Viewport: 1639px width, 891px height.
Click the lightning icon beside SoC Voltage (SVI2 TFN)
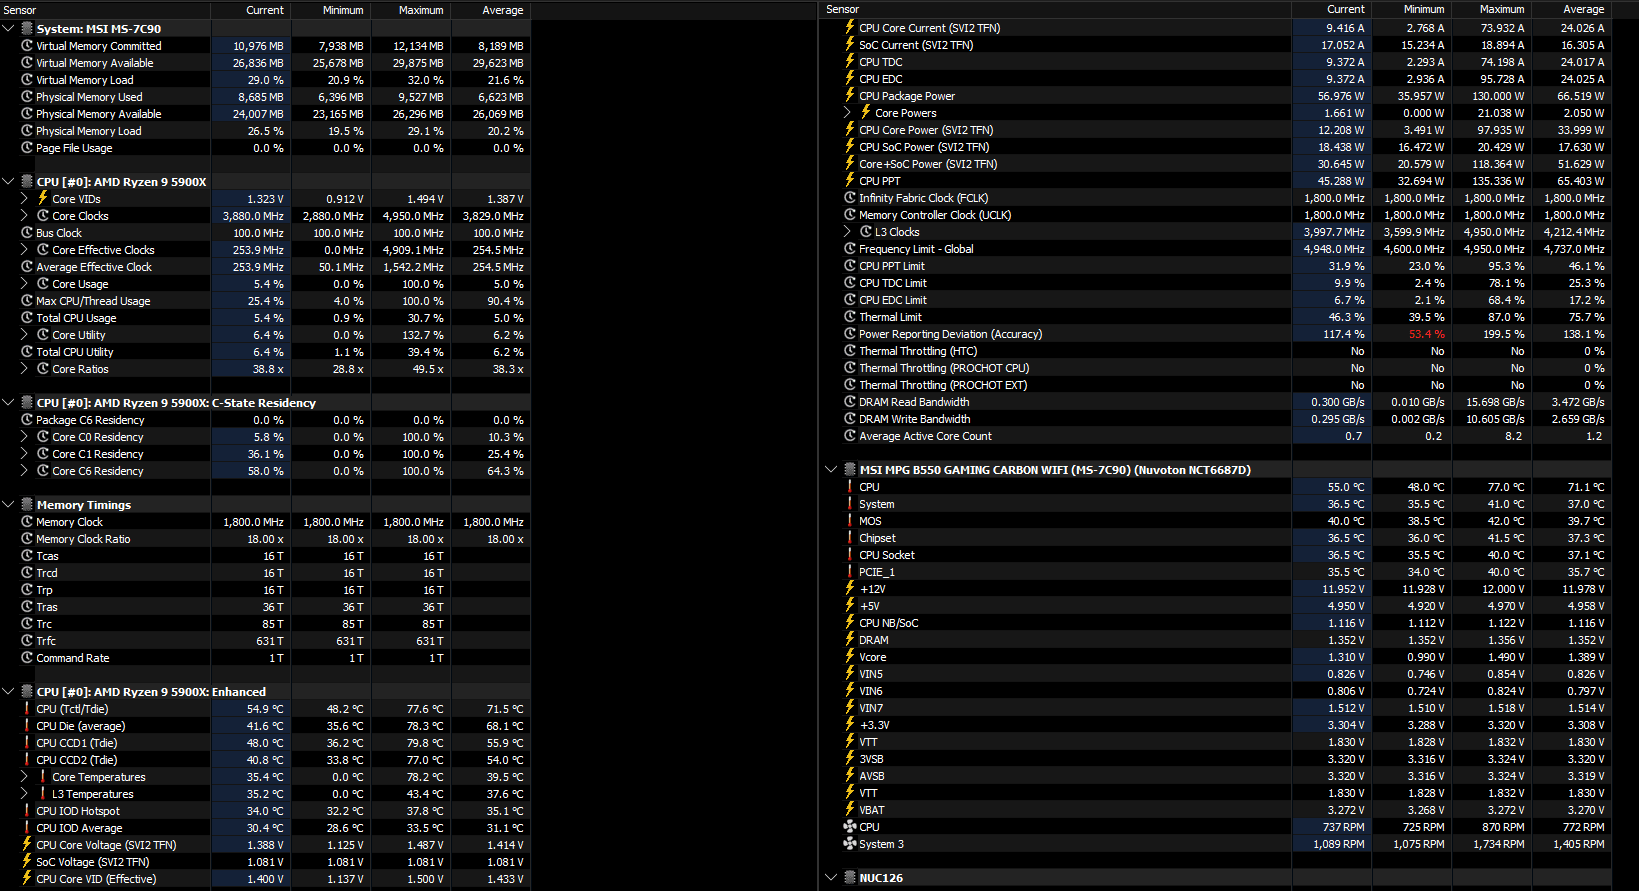tap(27, 862)
